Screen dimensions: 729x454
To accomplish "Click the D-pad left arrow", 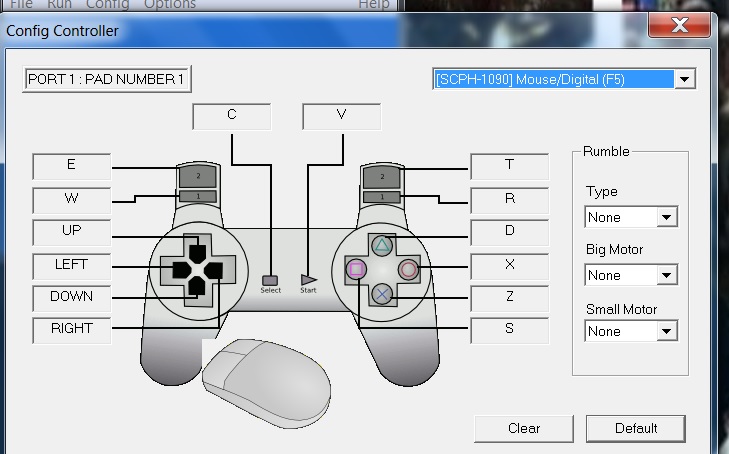I will click(x=181, y=270).
